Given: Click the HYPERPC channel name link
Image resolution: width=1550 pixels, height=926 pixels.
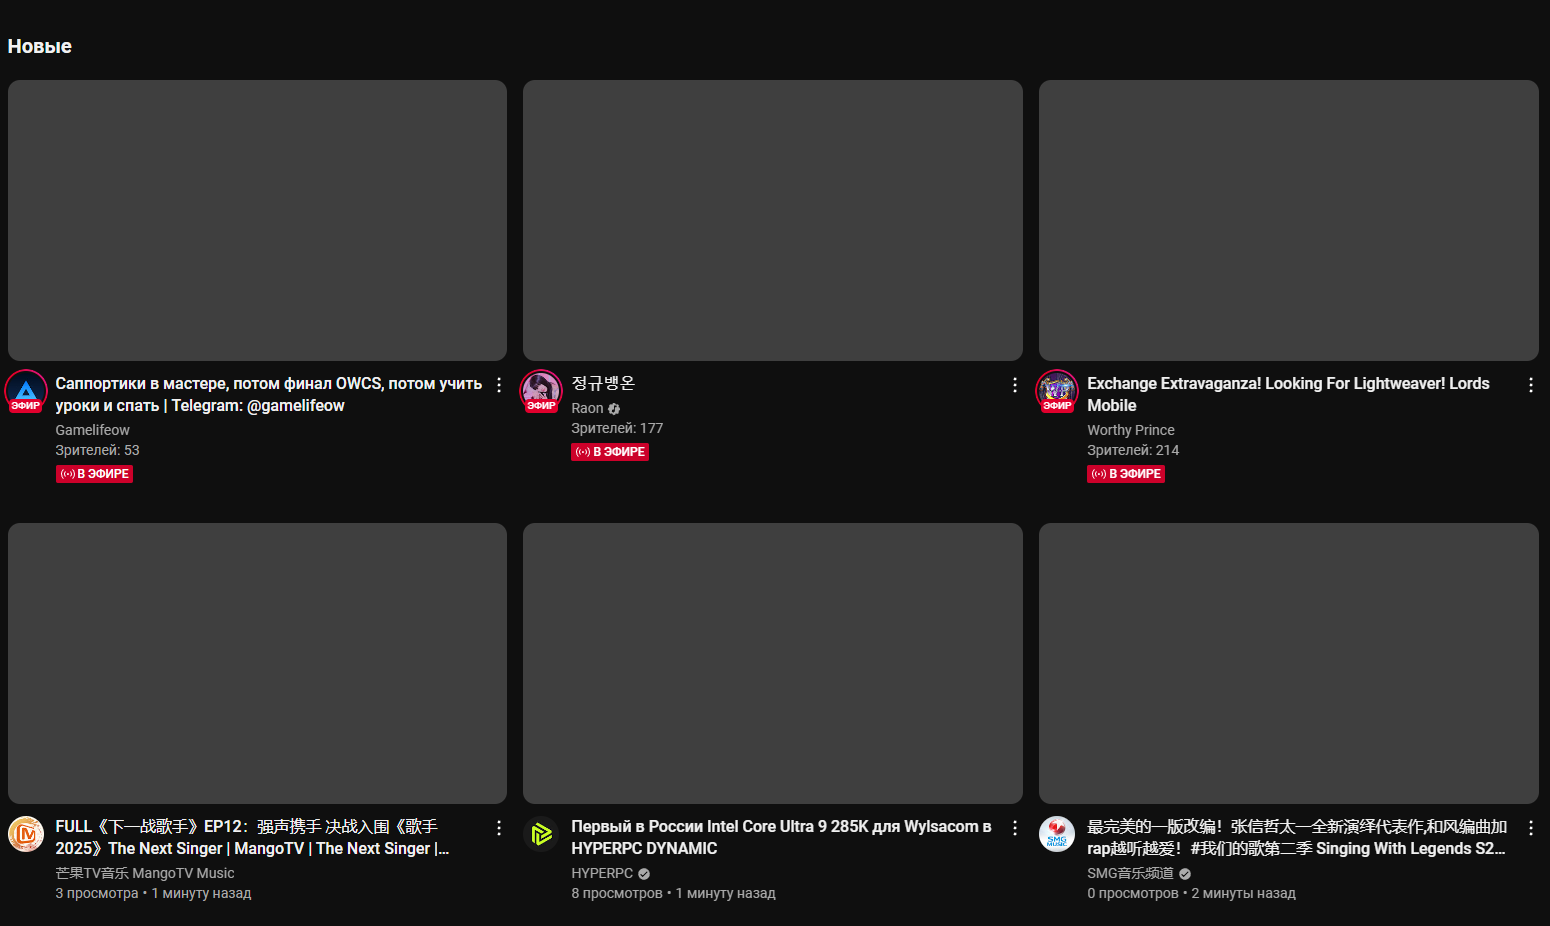Looking at the screenshot, I should [602, 873].
